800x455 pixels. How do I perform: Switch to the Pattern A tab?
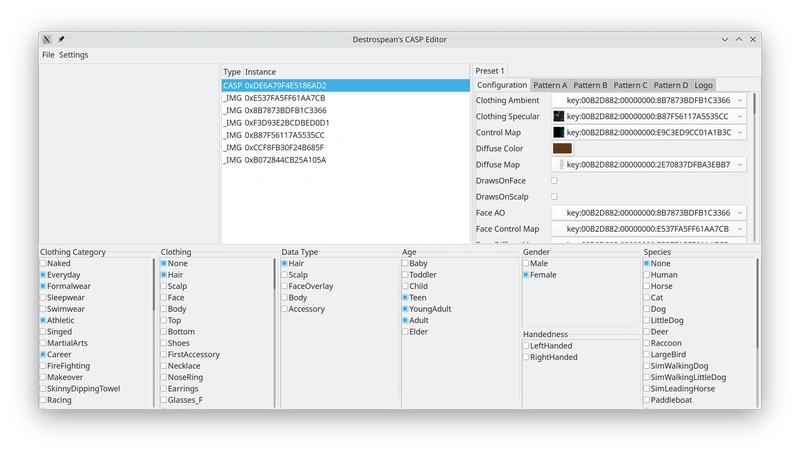point(549,85)
